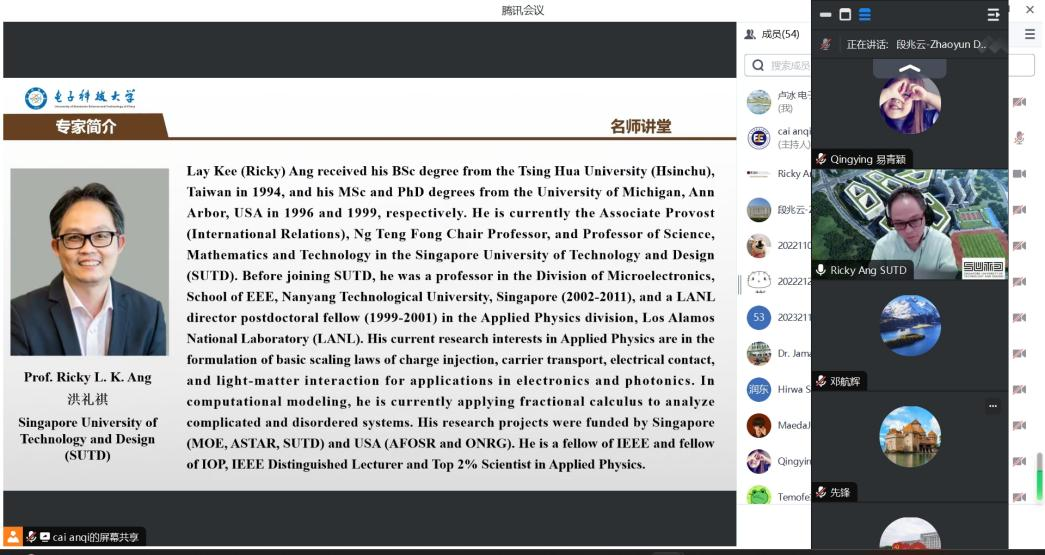The width and height of the screenshot is (1045, 555).
Task: Select the frog avatar Temofe member
Action: coord(758,496)
